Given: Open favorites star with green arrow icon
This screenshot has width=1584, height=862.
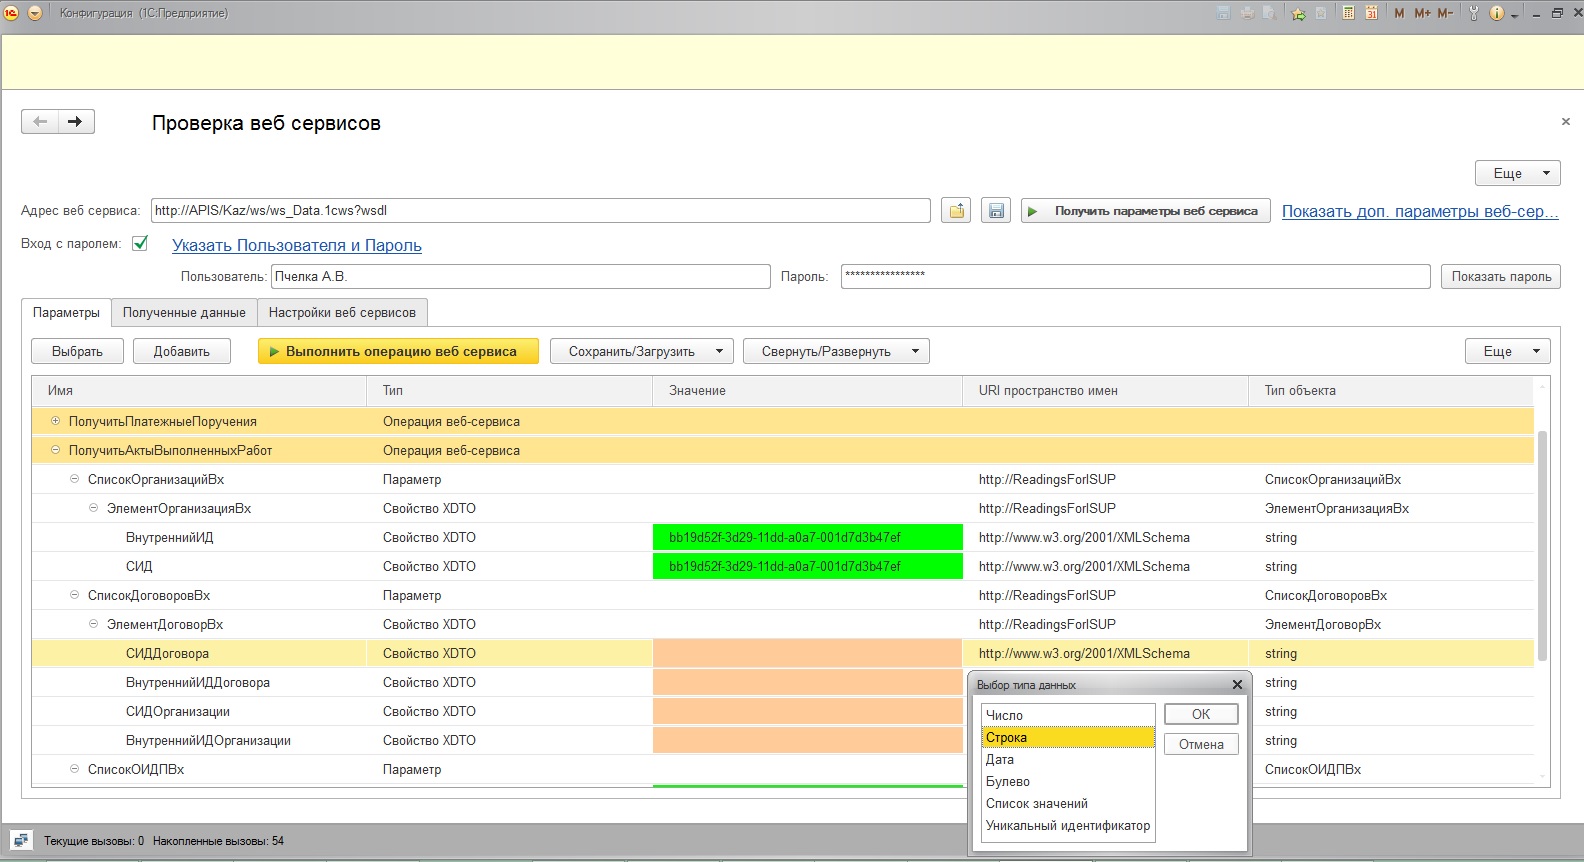Looking at the screenshot, I should (x=1298, y=13).
